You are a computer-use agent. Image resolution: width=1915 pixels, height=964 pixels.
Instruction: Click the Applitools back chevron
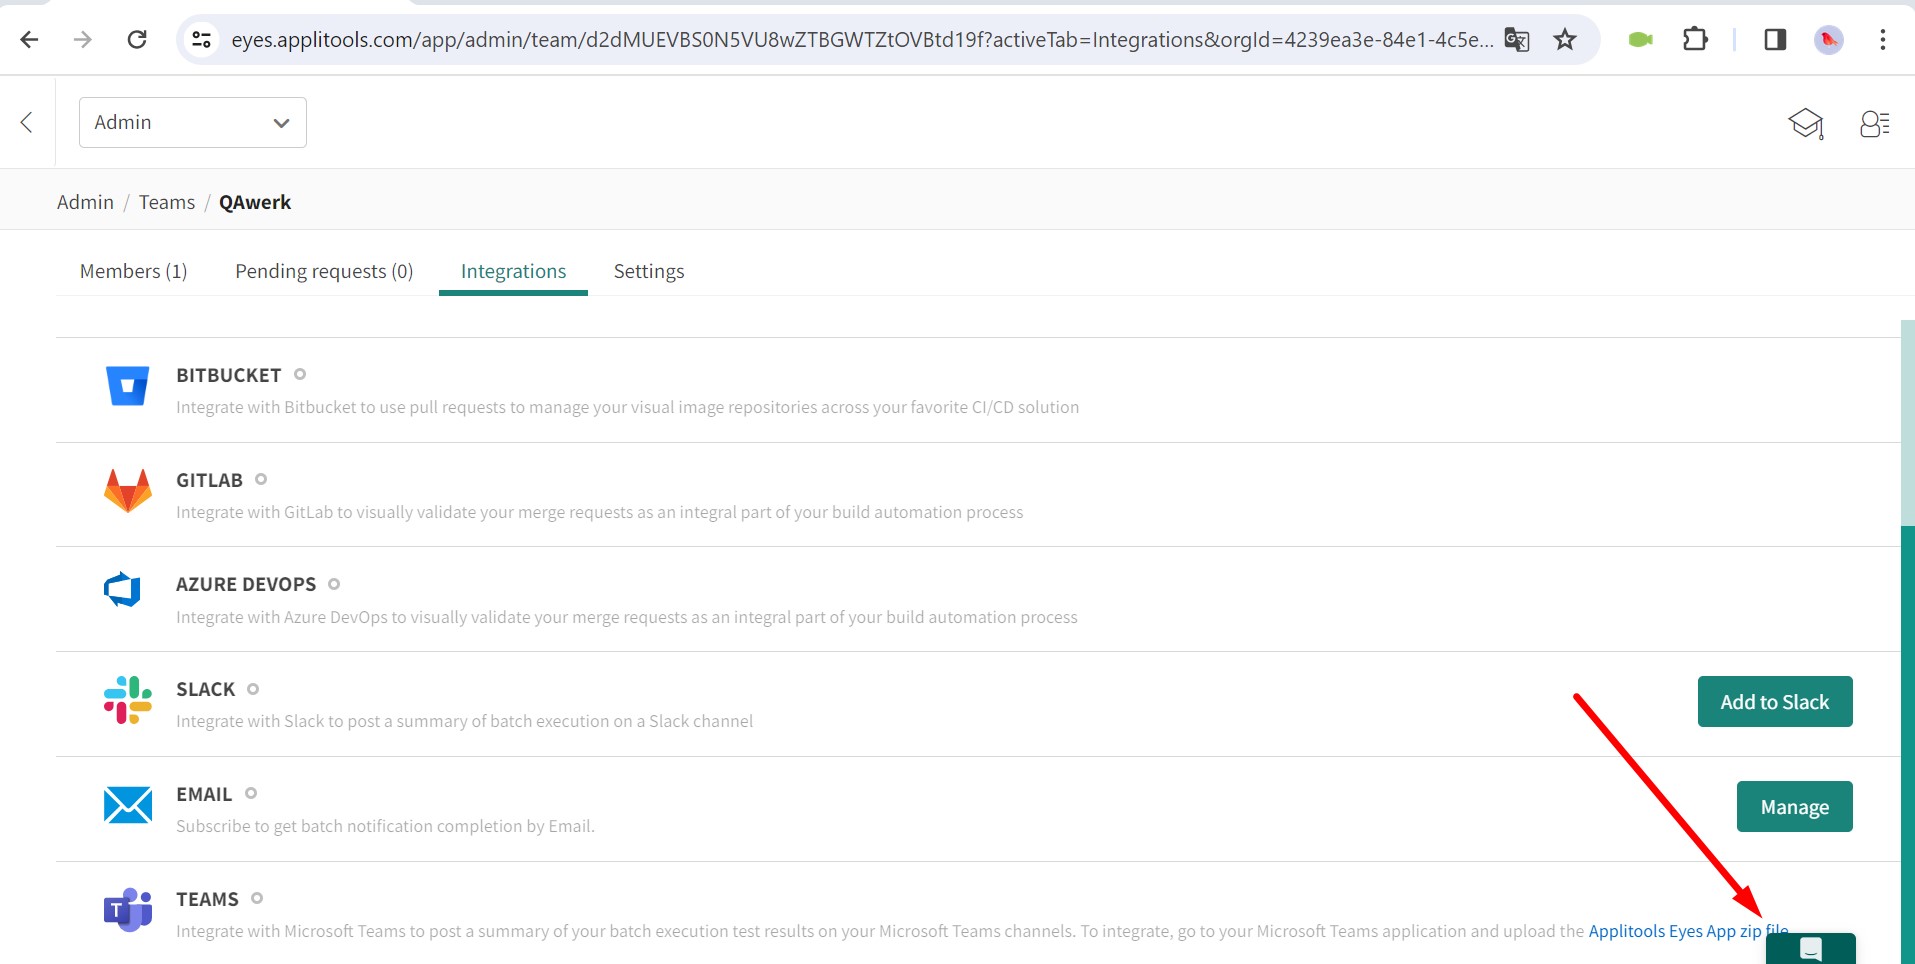tap(27, 122)
